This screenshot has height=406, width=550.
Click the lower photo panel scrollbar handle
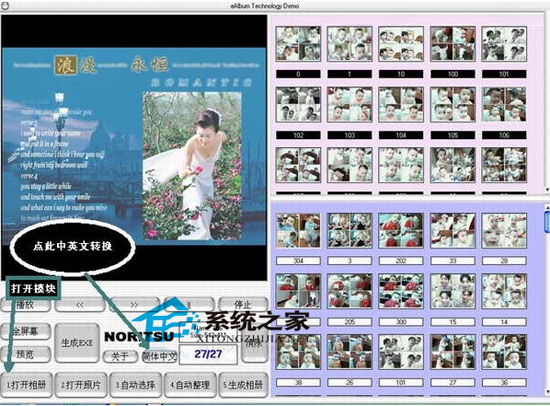547,222
